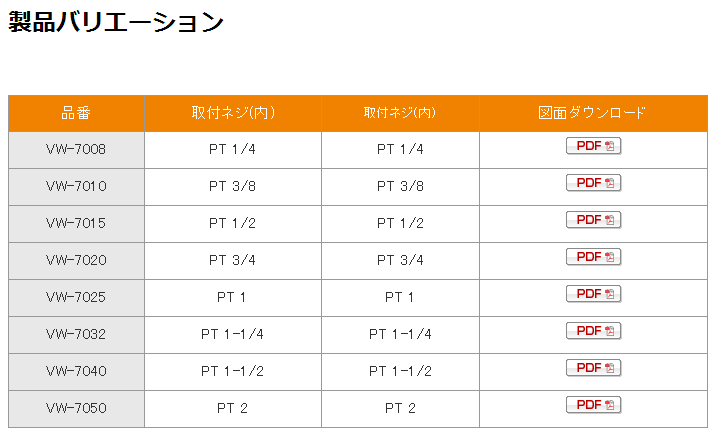Screen dimensions: 722x432
Task: Open the PDF for model VW-7032
Action: click(593, 331)
